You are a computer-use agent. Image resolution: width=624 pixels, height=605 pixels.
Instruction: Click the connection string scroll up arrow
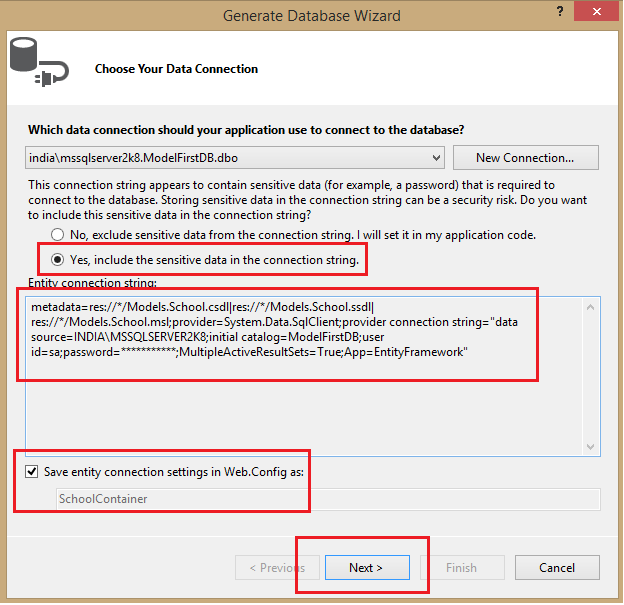[x=590, y=305]
